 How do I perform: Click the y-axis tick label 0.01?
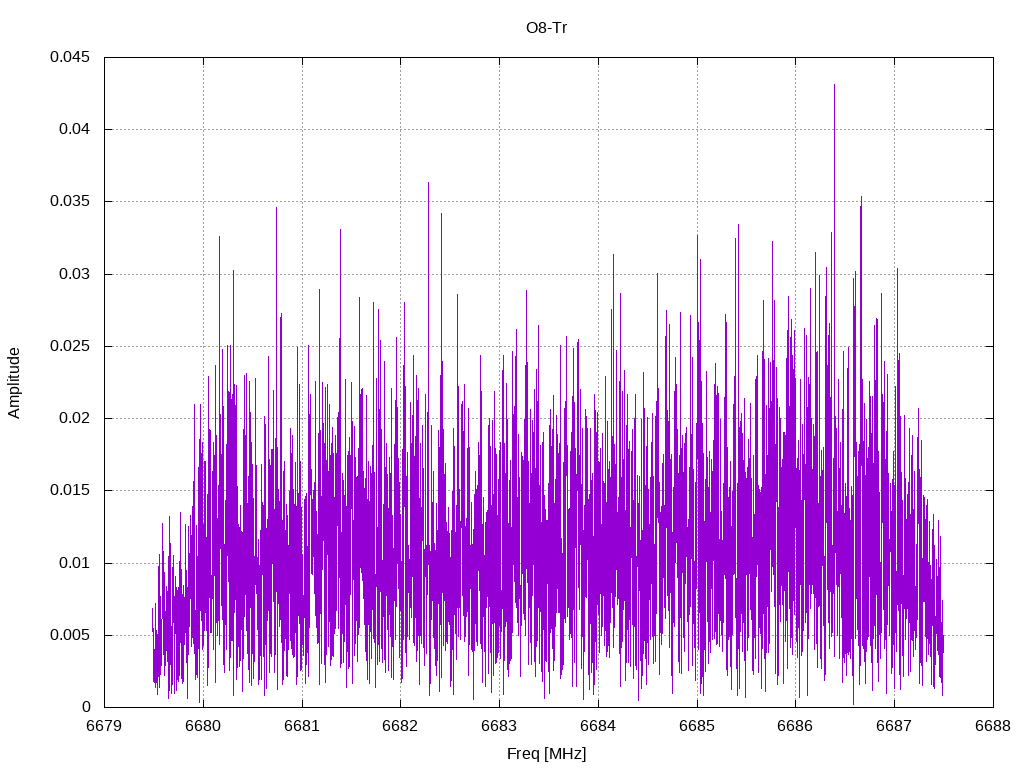coord(74,563)
